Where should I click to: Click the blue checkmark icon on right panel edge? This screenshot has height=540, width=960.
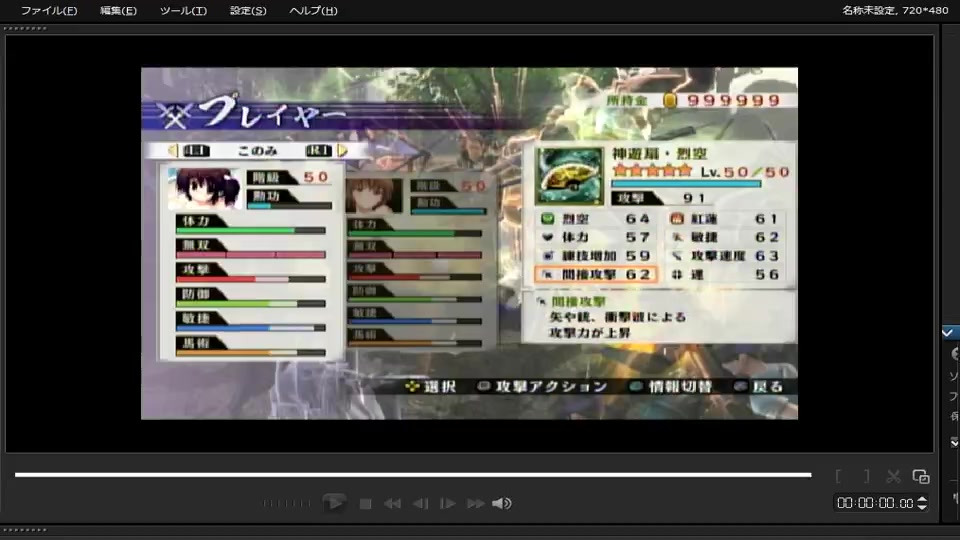[948, 332]
